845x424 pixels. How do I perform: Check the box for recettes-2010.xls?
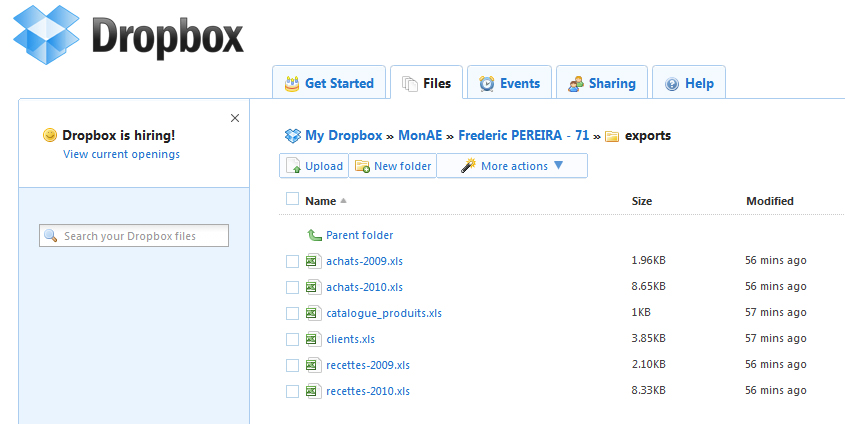(x=292, y=391)
